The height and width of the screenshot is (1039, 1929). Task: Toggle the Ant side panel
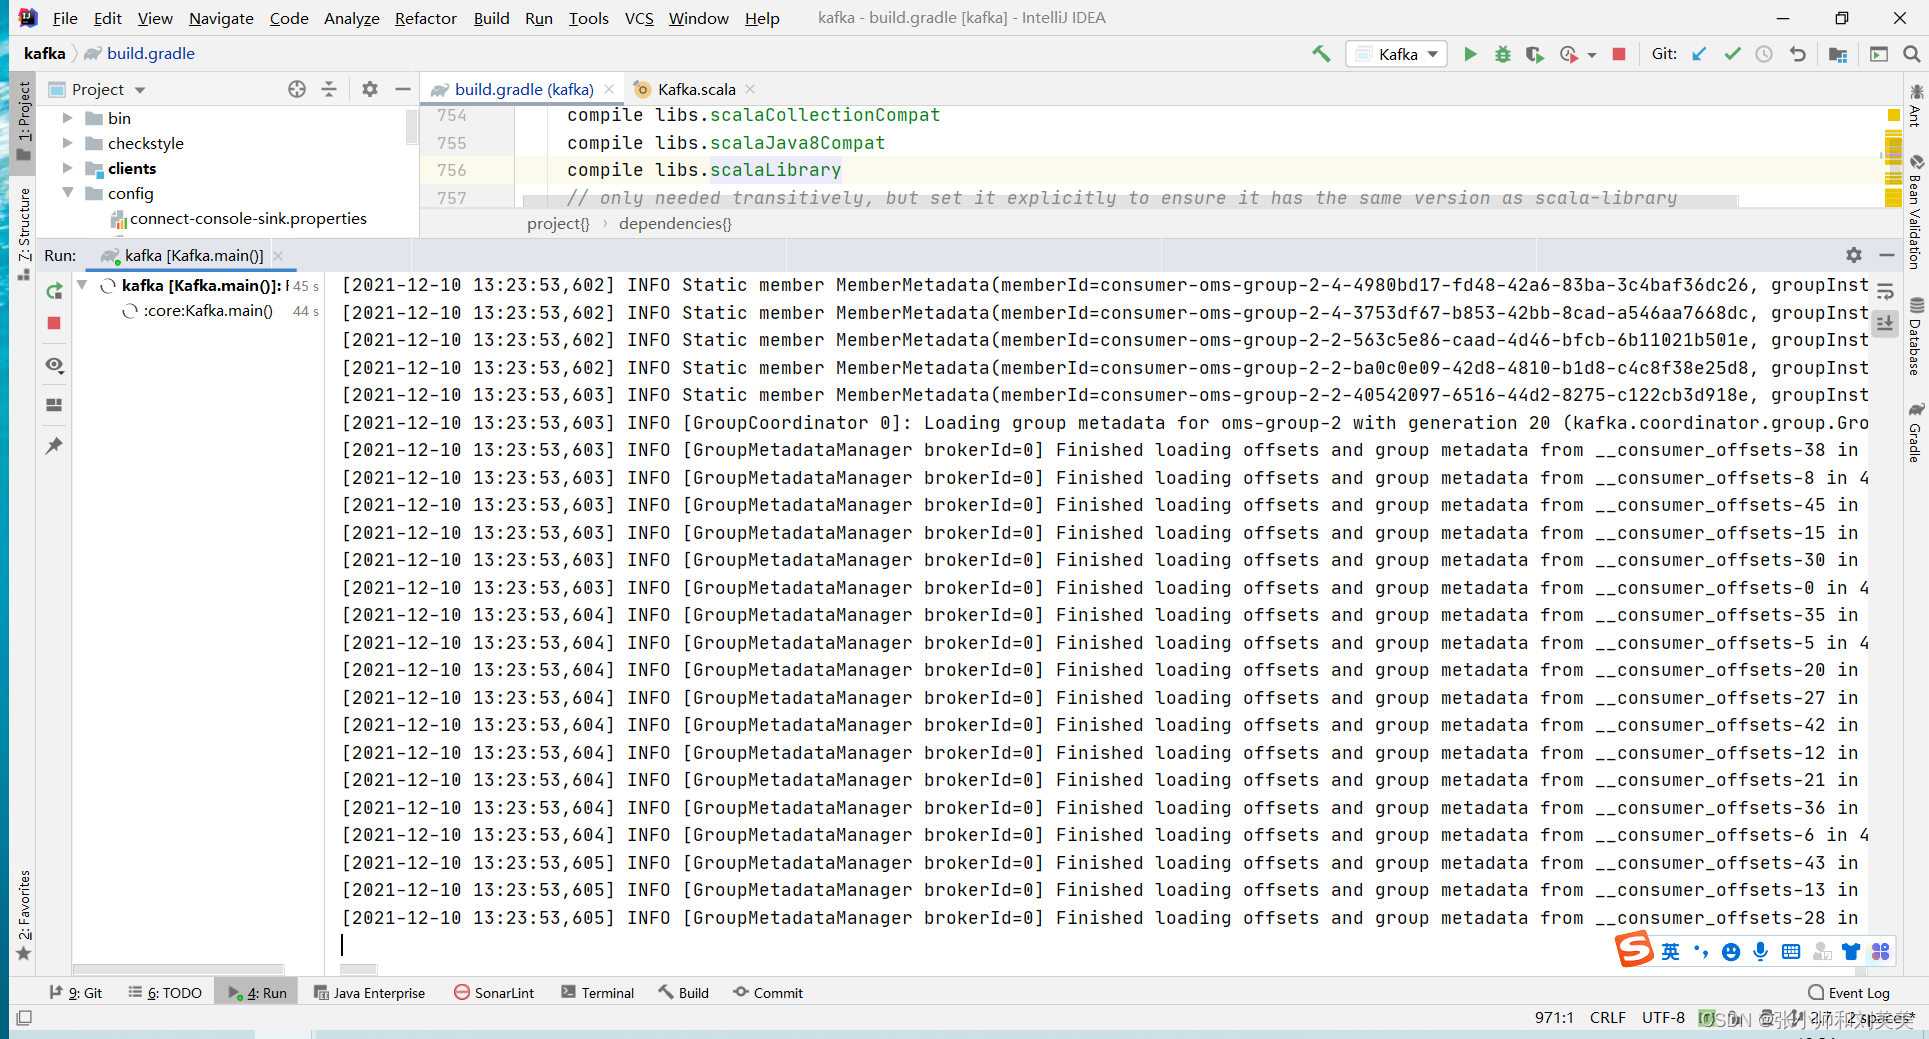pos(1916,106)
